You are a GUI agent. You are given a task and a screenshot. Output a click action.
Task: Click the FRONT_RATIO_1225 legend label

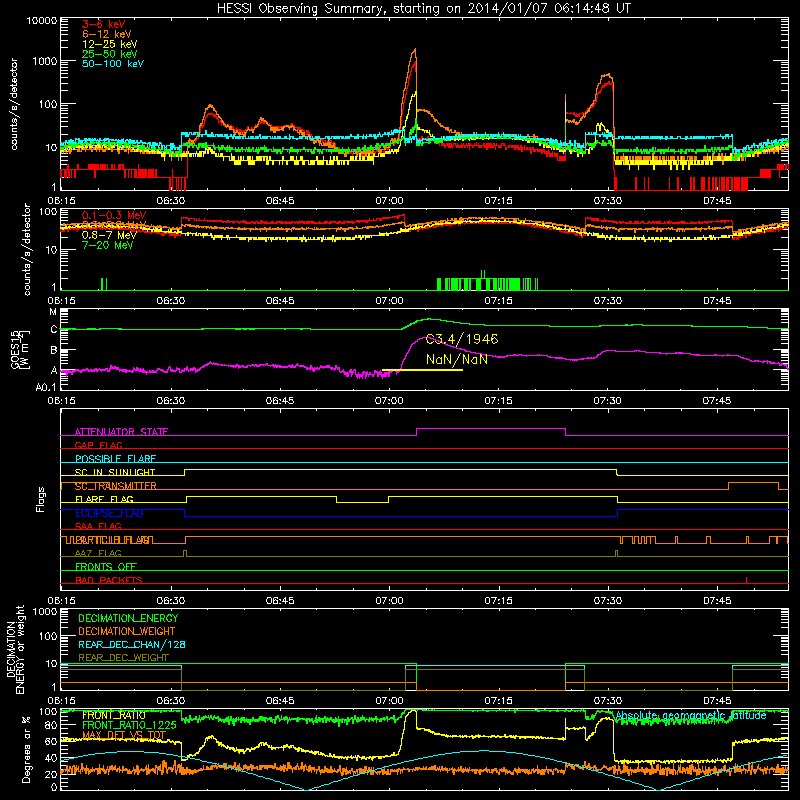[129, 725]
